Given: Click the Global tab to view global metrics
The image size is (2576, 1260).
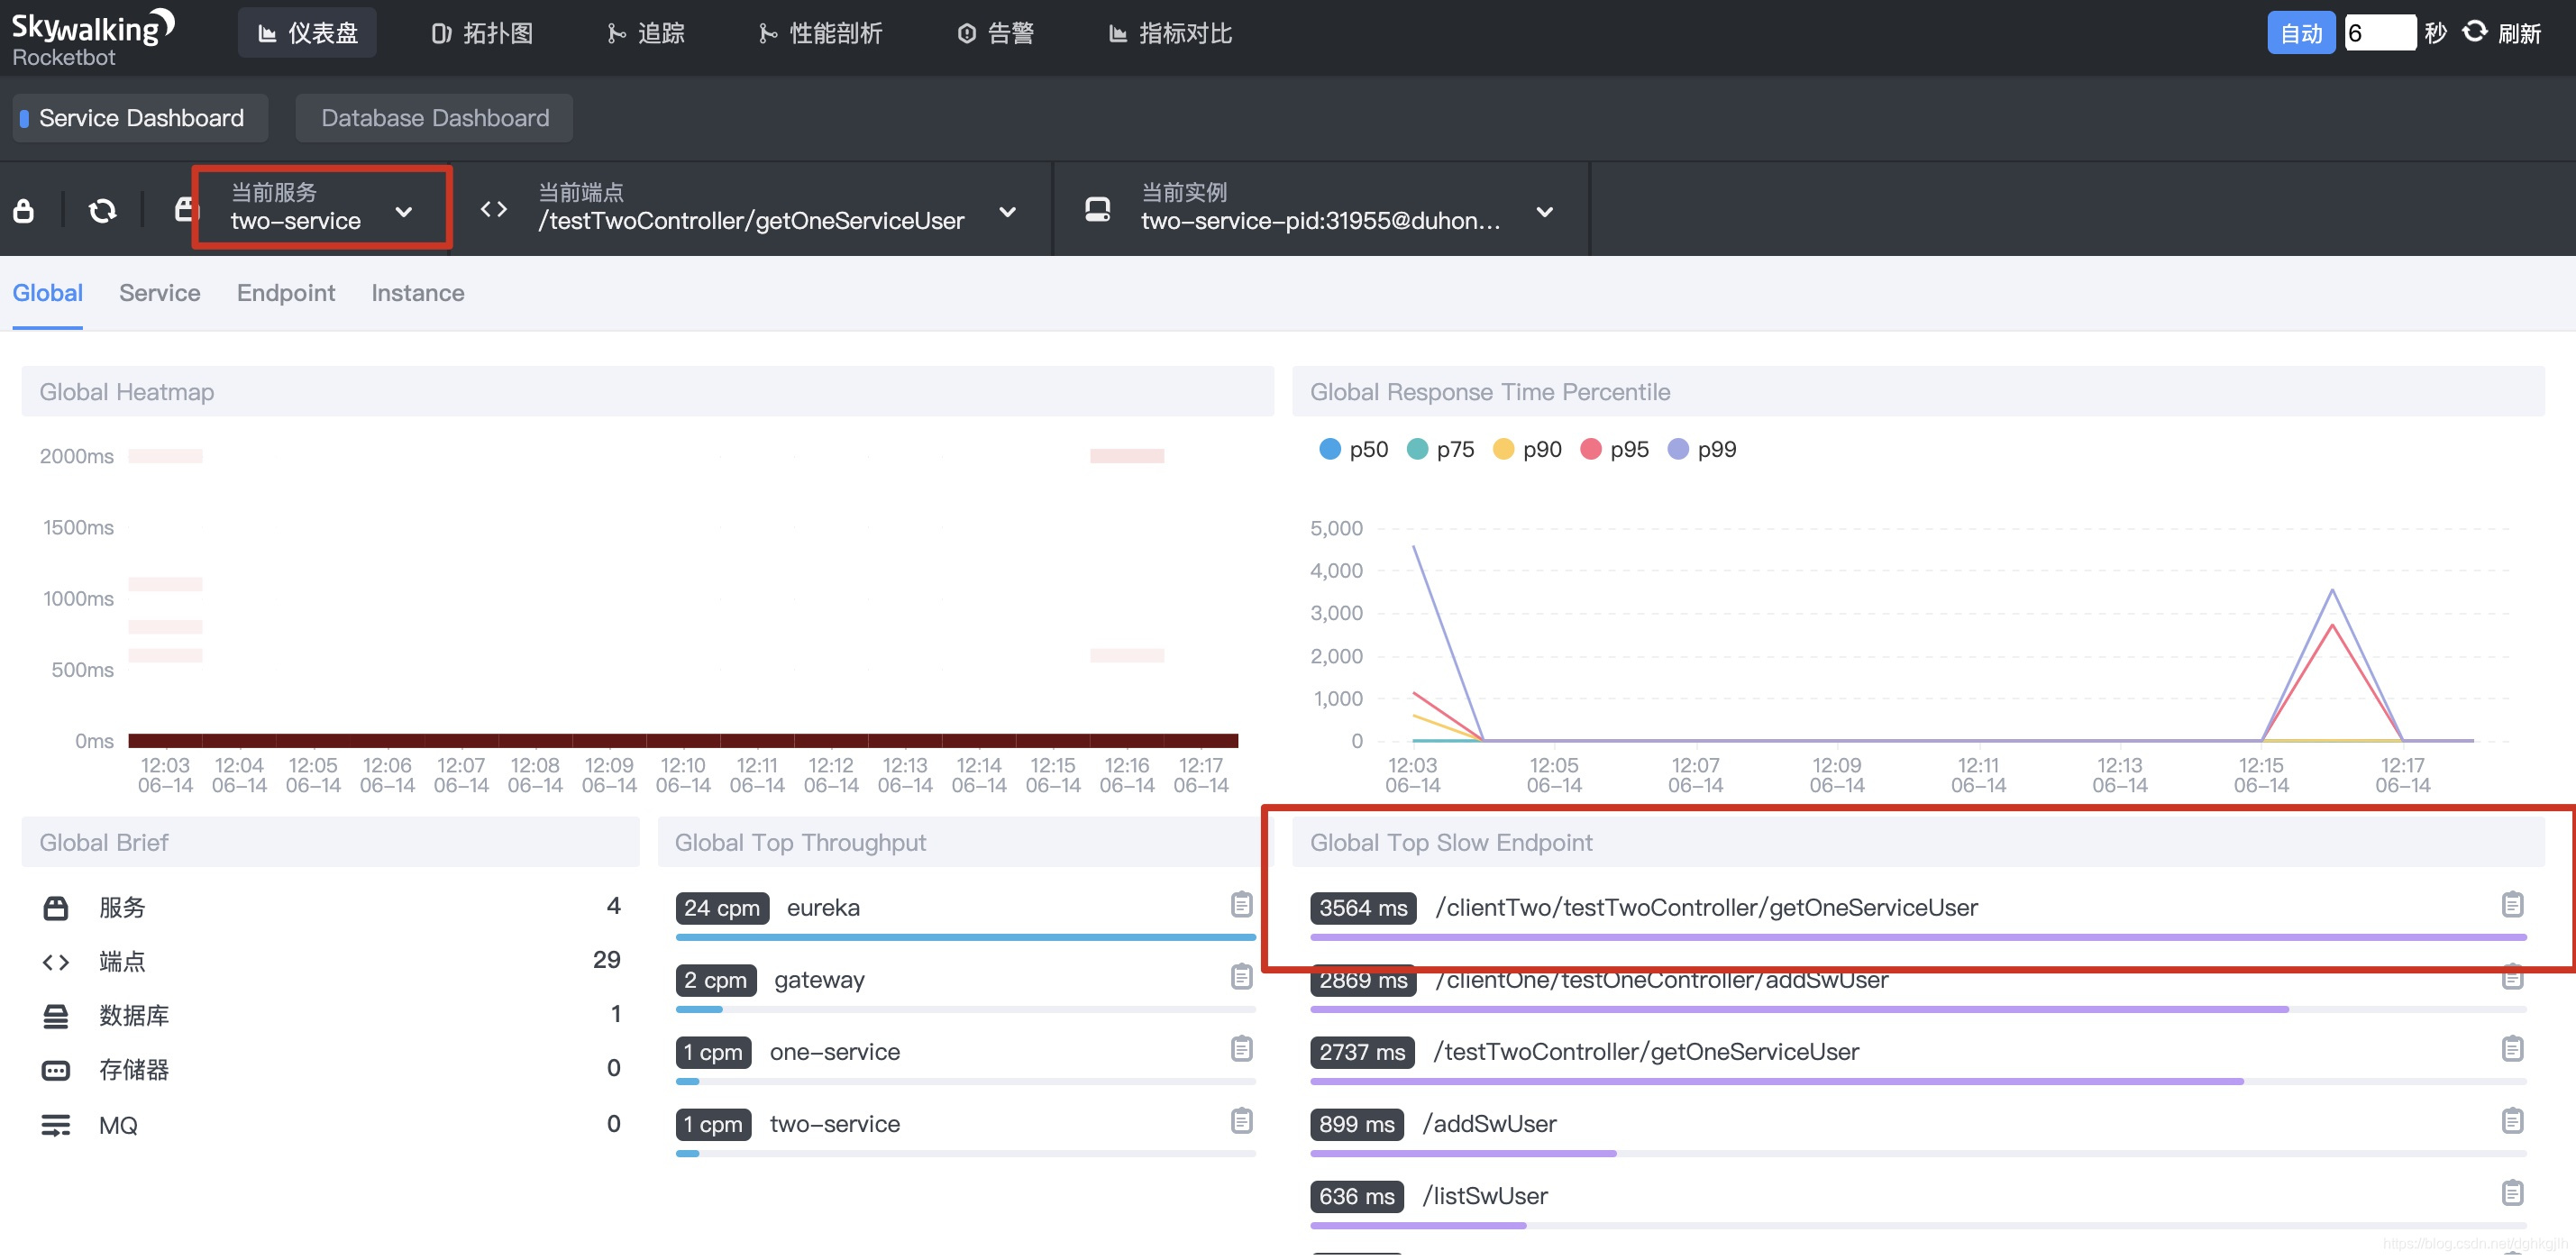Looking at the screenshot, I should (x=48, y=292).
